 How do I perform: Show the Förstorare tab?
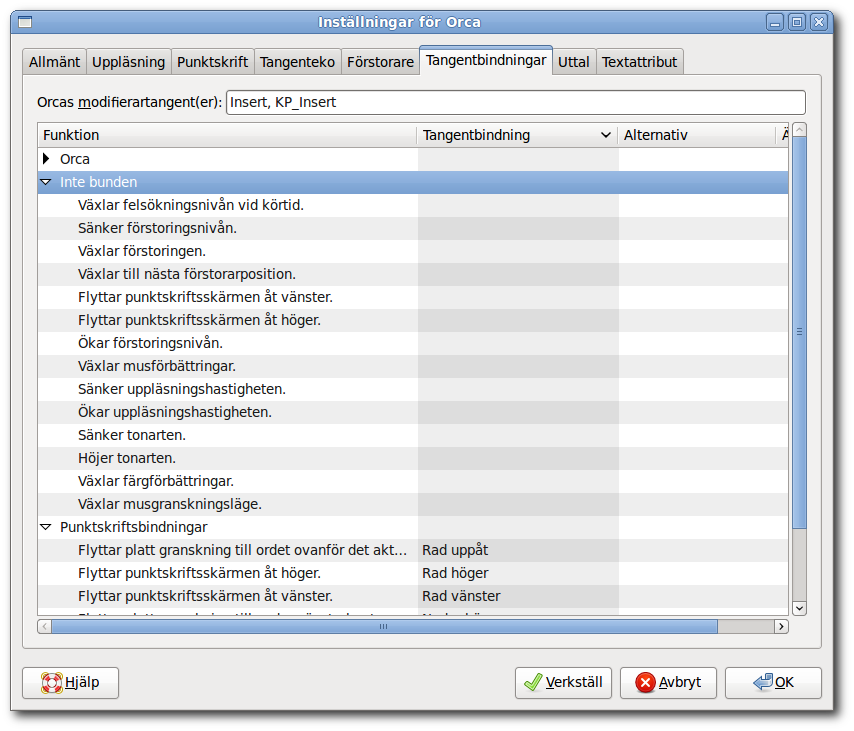(380, 62)
